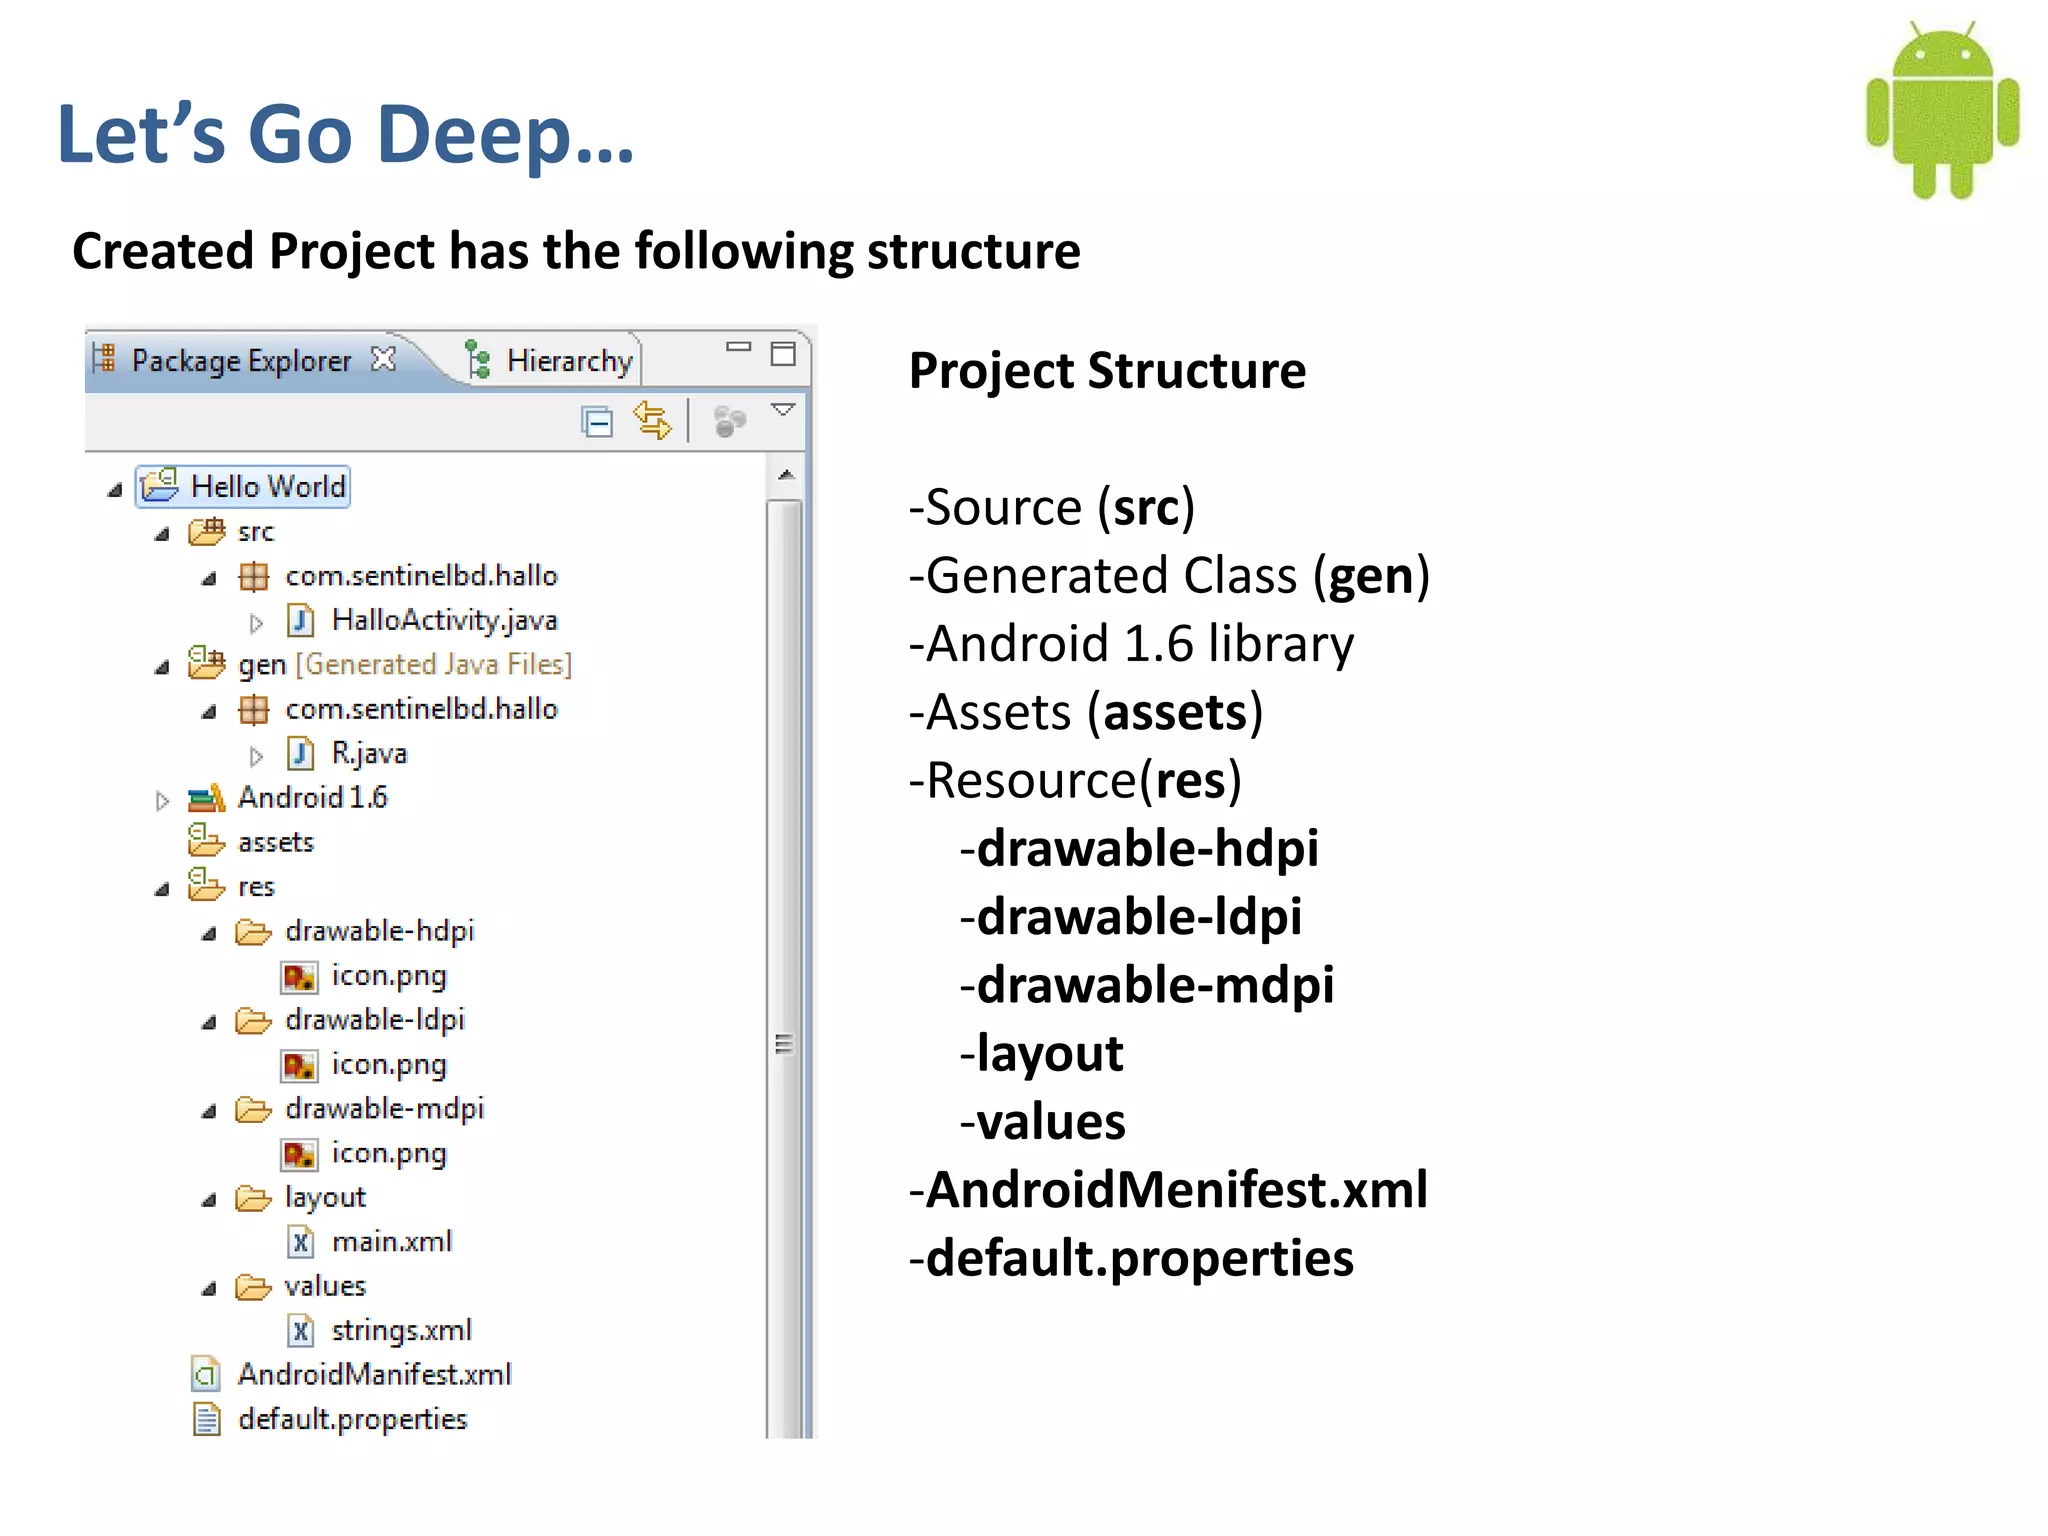The width and height of the screenshot is (2048, 1536).
Task: Open the Package Explorer view menu triangle
Action: click(783, 409)
